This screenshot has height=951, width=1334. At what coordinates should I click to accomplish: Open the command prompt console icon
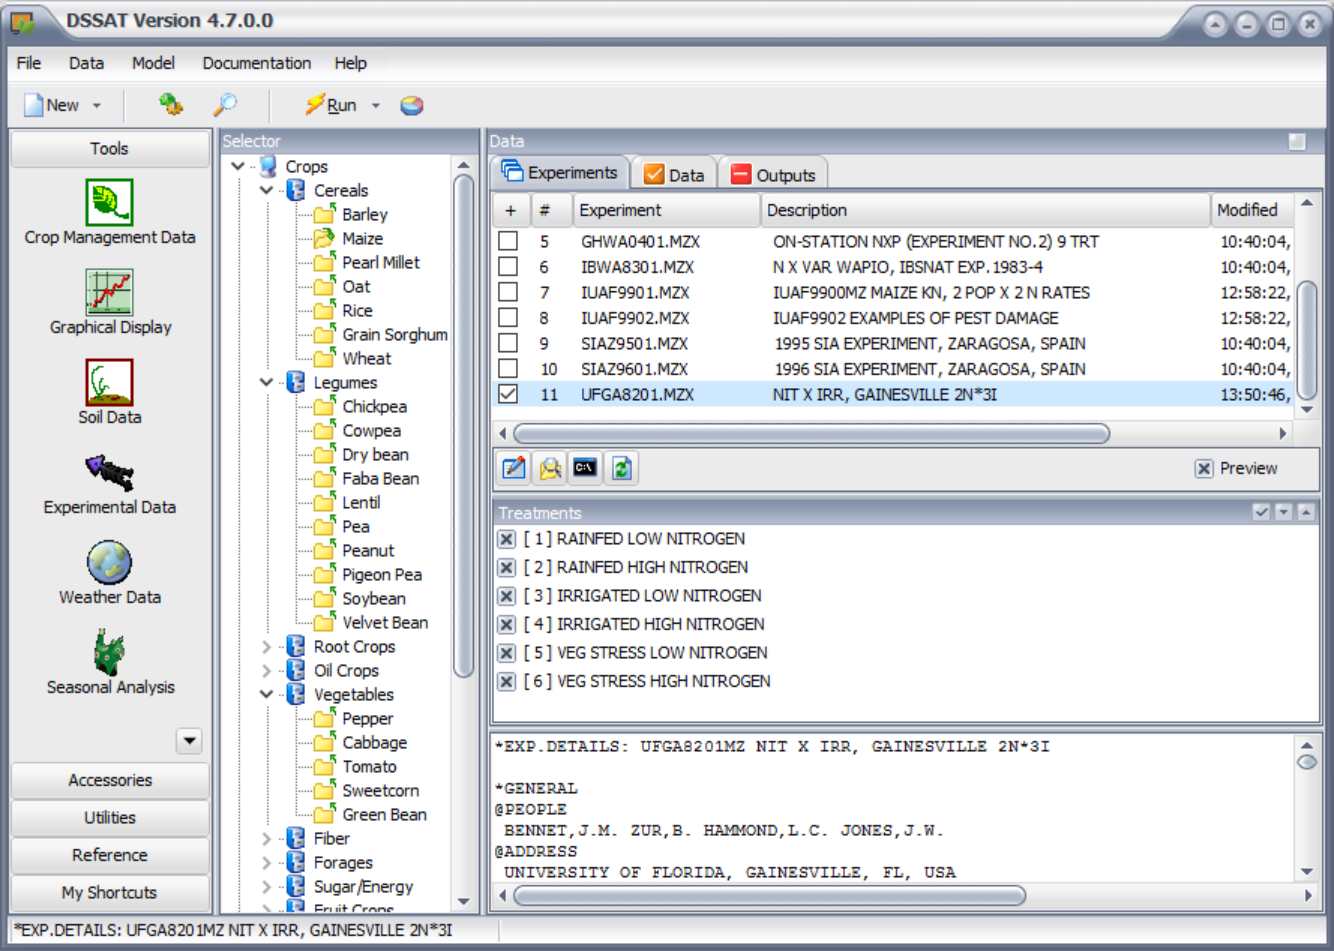coord(586,468)
